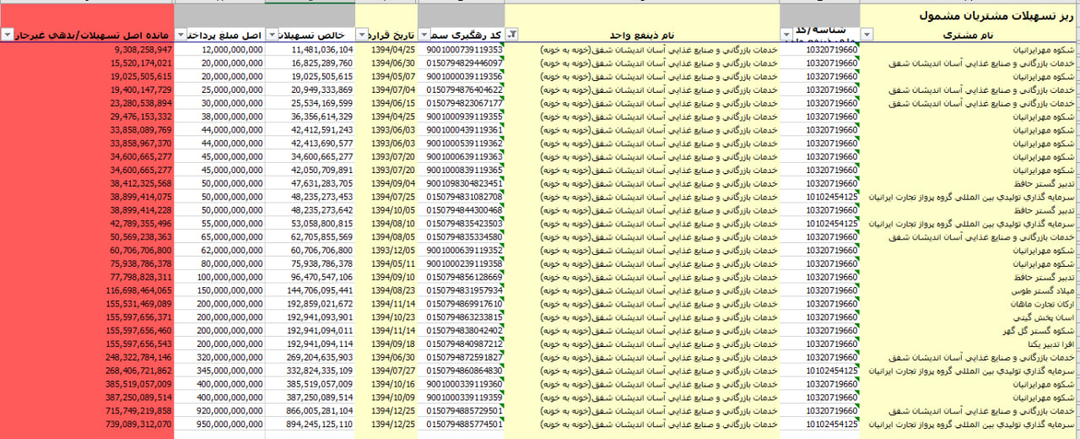Open filter dropdown for نام مشتری column
Screen dimensions: 1080x439
pos(867,34)
